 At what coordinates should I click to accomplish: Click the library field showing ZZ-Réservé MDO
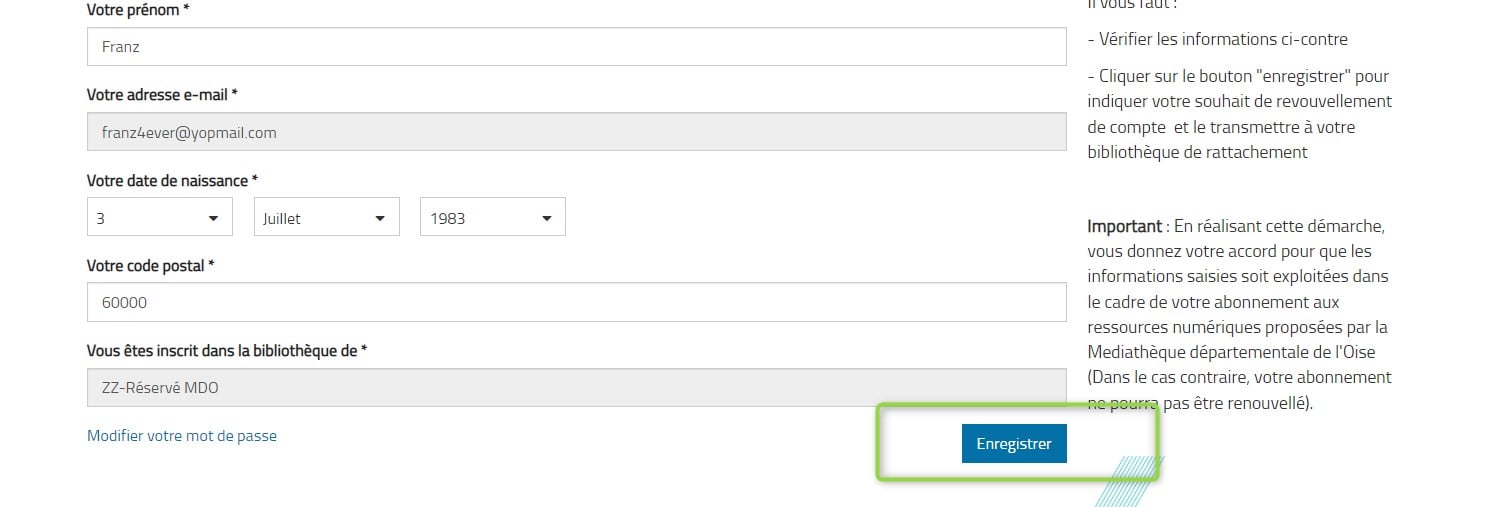coord(577,388)
